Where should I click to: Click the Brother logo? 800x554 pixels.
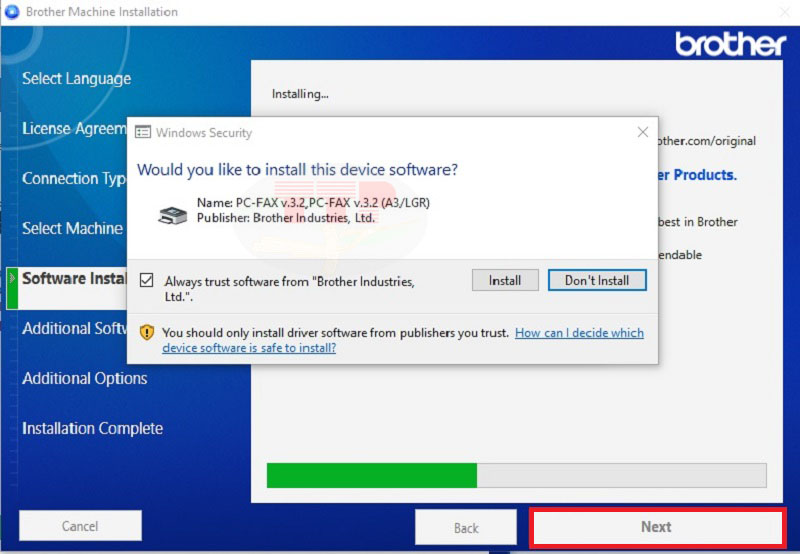(731, 45)
